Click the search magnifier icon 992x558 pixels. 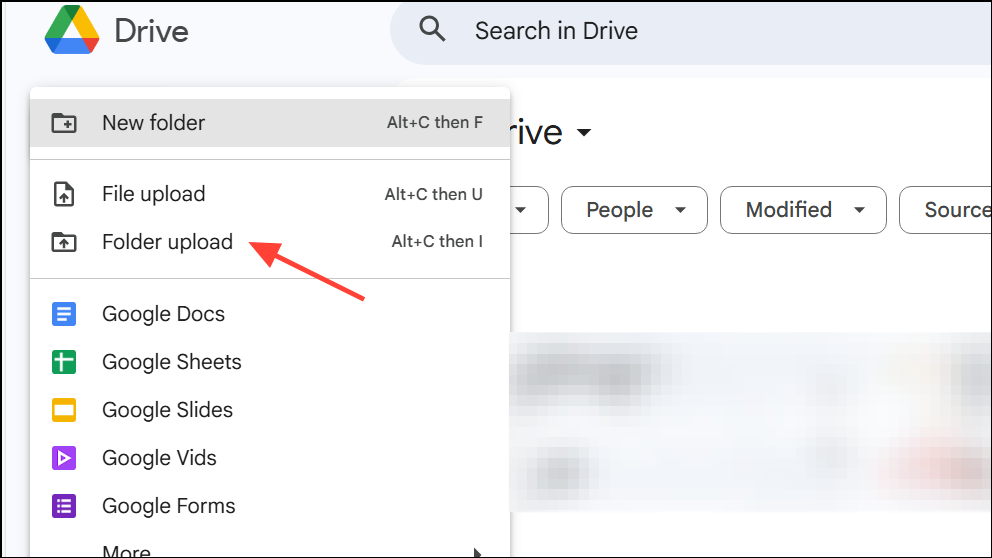(432, 29)
